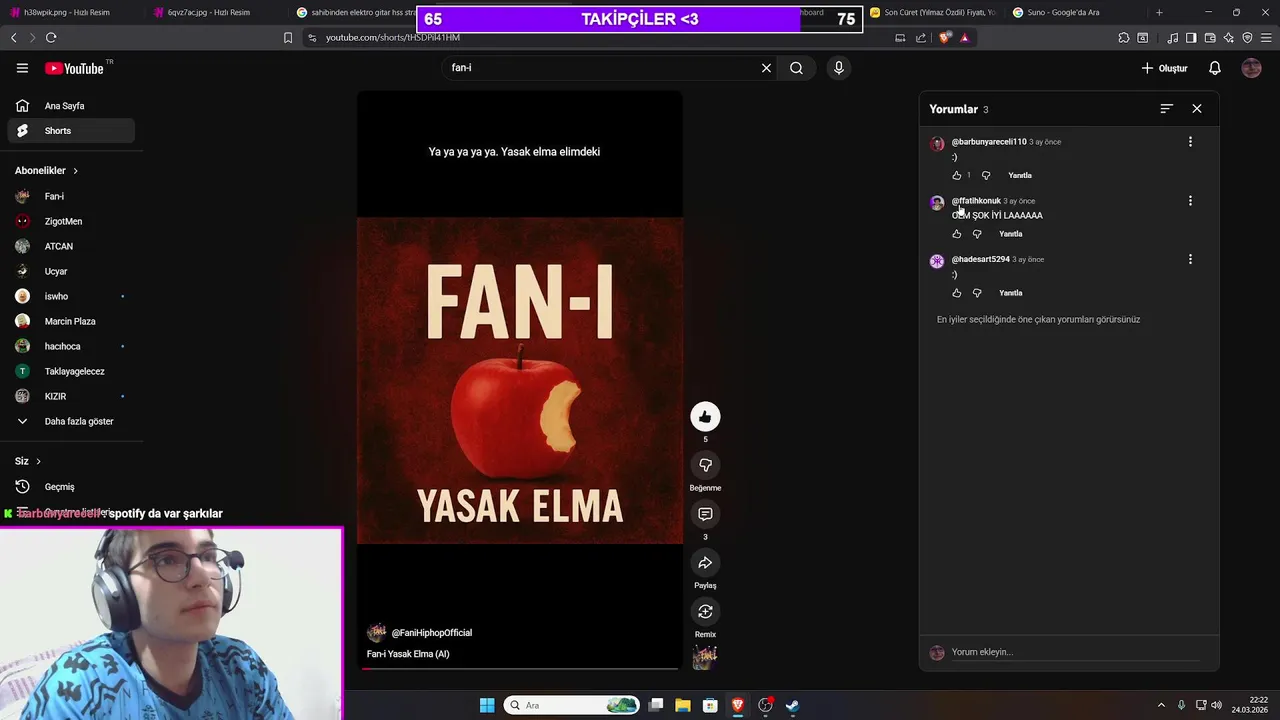The height and width of the screenshot is (720, 1280).
Task: Open @barbunyareceli110 profile link
Action: [x=989, y=142]
